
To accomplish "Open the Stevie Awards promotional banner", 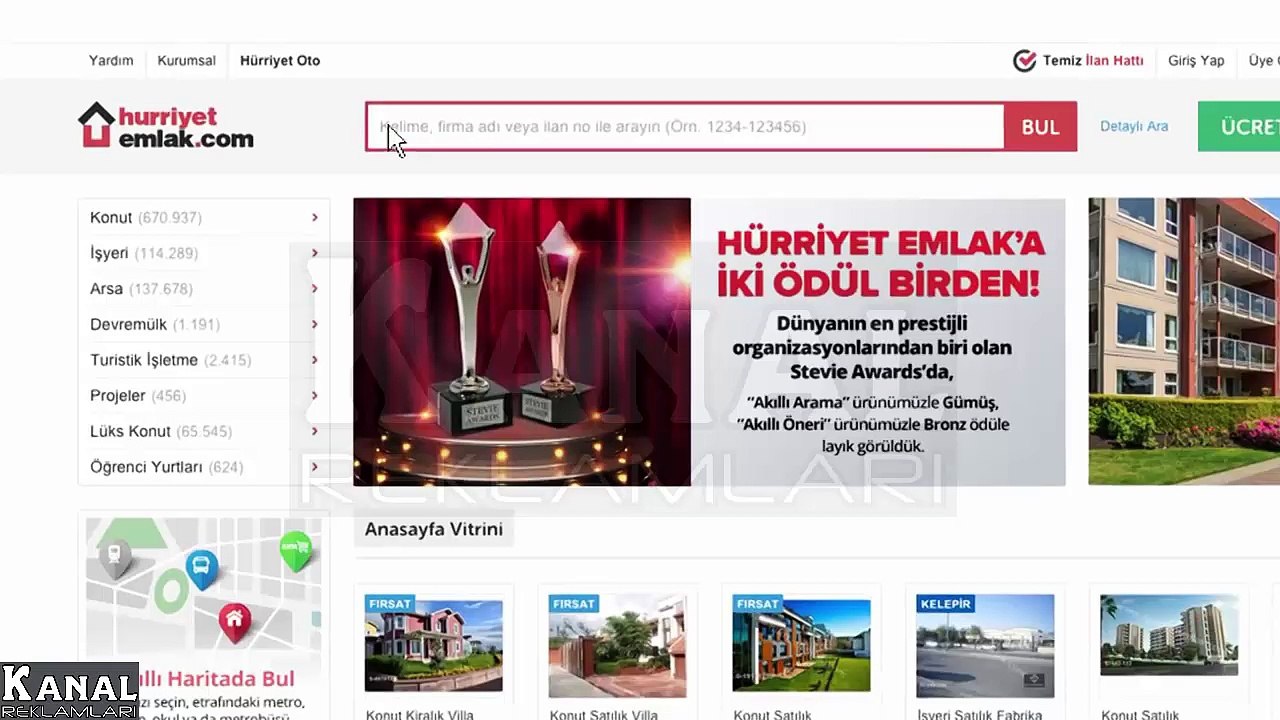I will (709, 342).
